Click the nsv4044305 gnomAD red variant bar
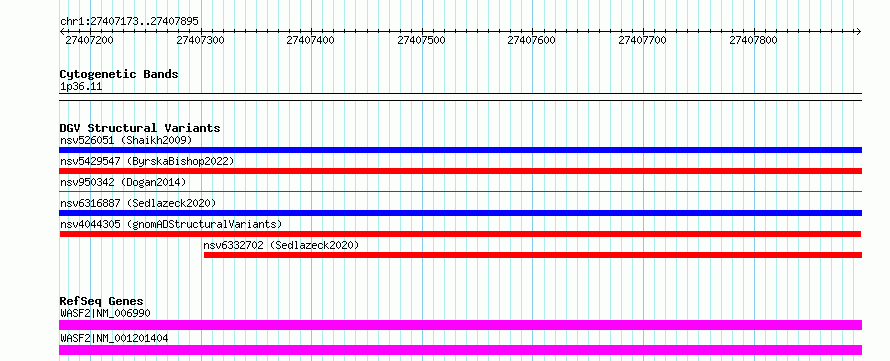Image resolution: width=890 pixels, height=361 pixels. [x=460, y=234]
